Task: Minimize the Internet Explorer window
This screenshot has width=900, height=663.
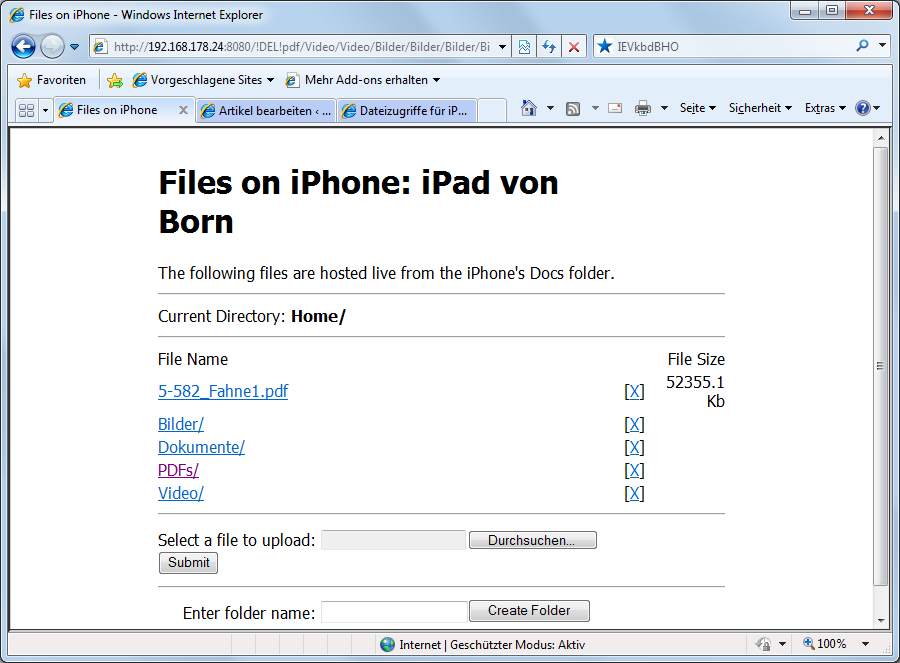Action: click(x=805, y=11)
